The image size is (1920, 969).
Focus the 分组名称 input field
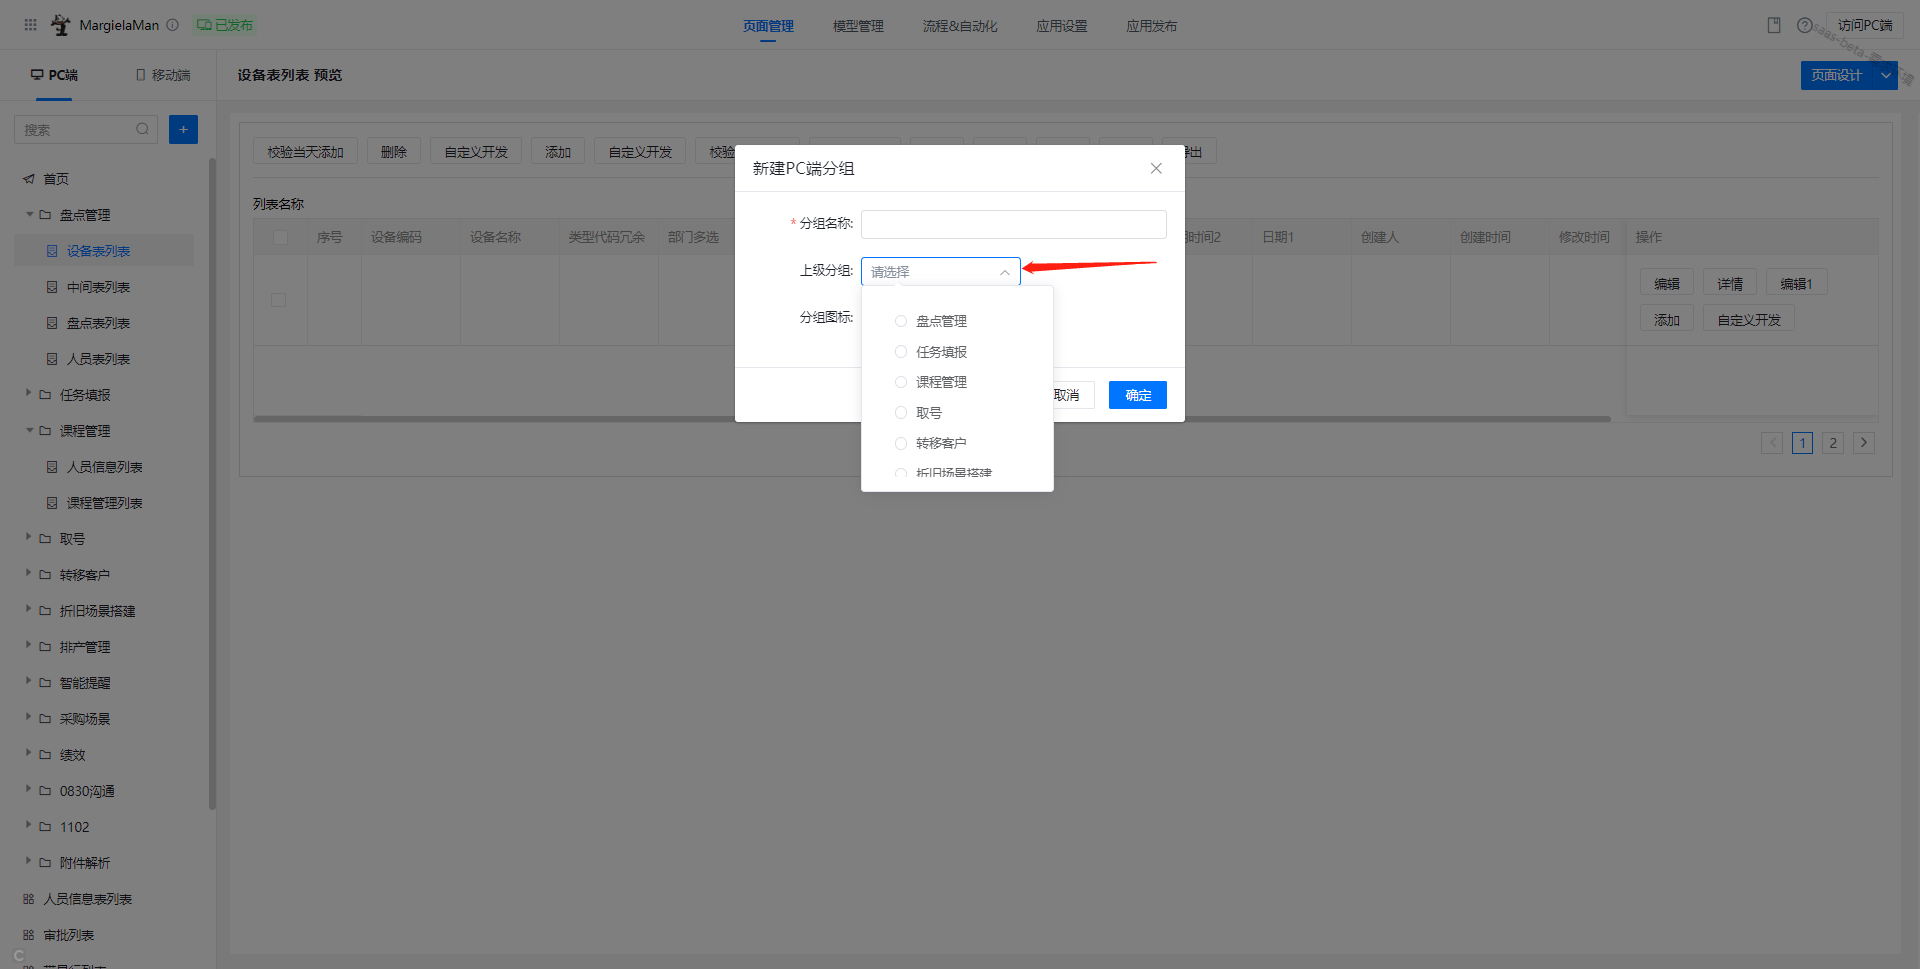pos(1013,224)
